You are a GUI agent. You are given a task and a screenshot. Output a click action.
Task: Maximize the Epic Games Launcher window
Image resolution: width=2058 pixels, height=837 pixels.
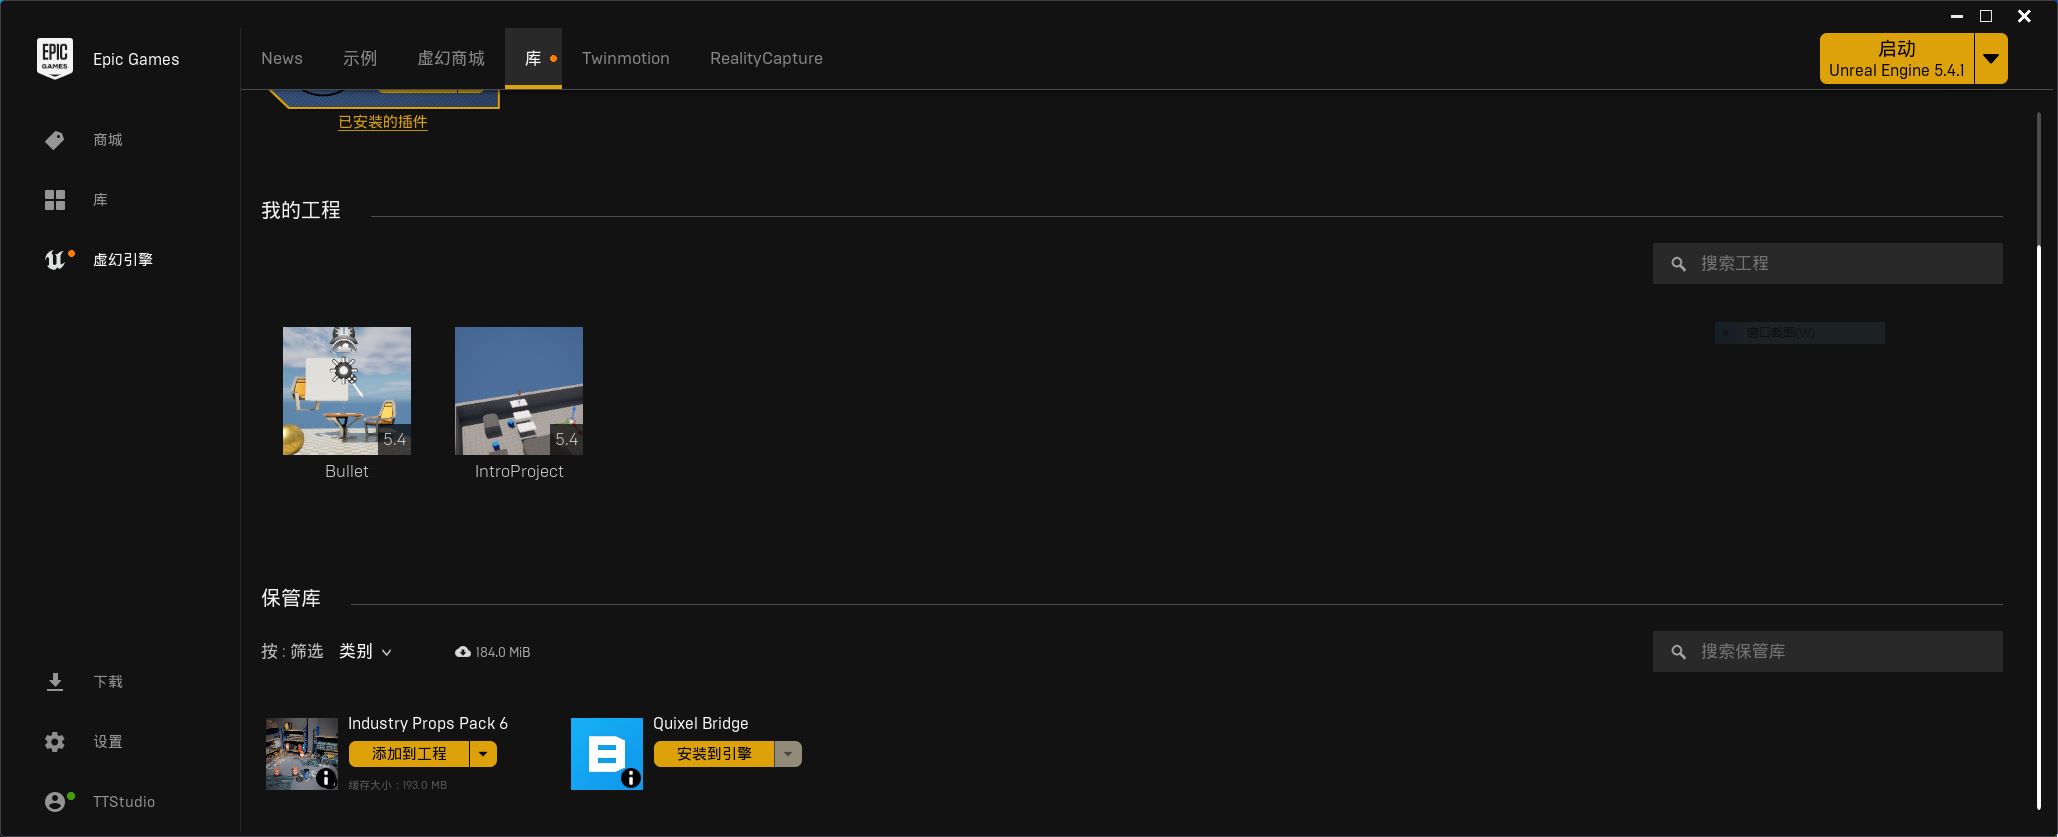[1986, 16]
